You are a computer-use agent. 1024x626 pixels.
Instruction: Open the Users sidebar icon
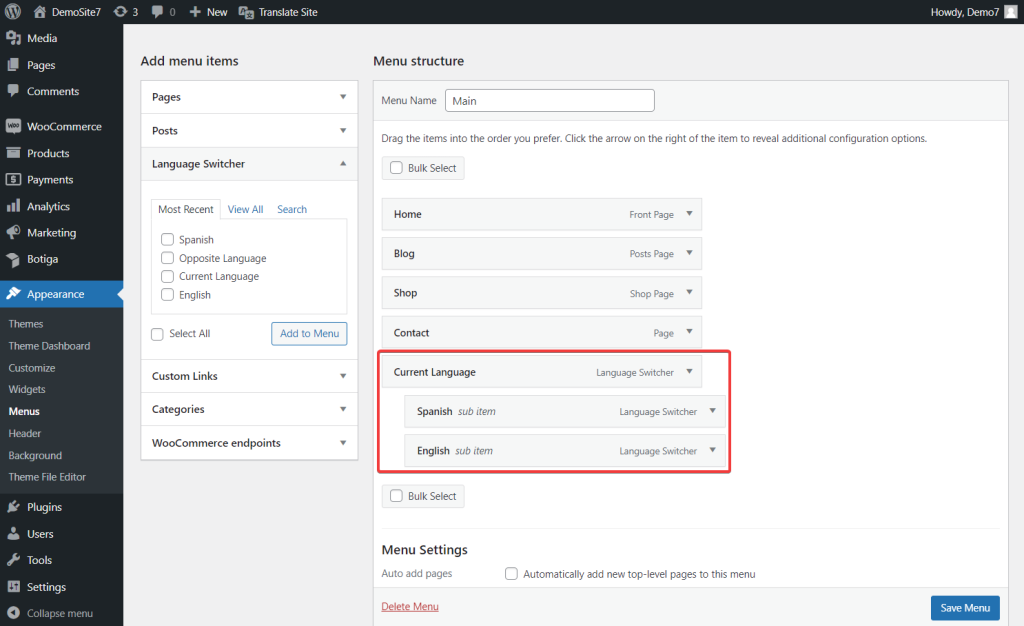(x=13, y=533)
